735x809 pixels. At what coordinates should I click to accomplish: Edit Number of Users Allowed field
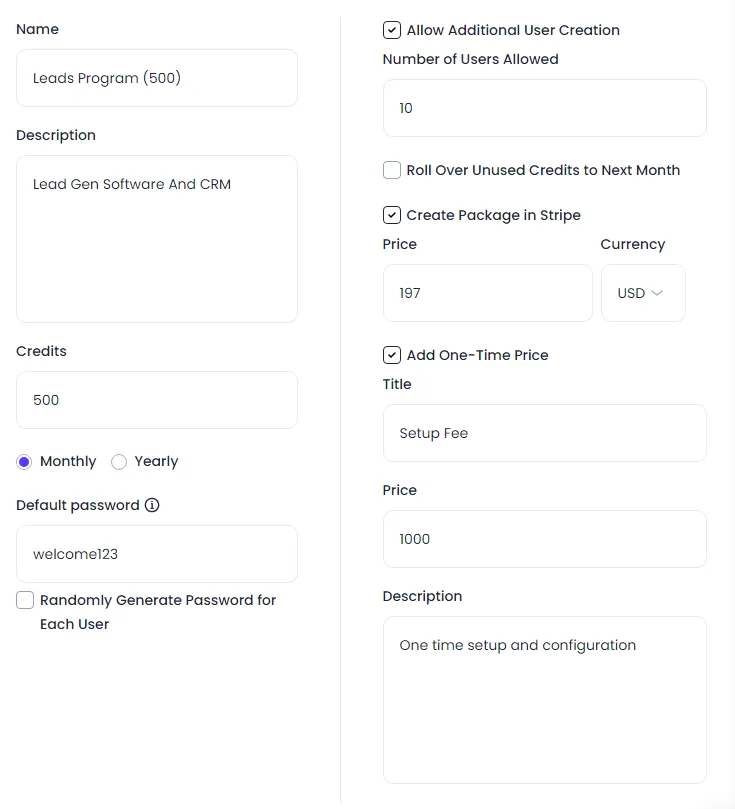tap(545, 108)
